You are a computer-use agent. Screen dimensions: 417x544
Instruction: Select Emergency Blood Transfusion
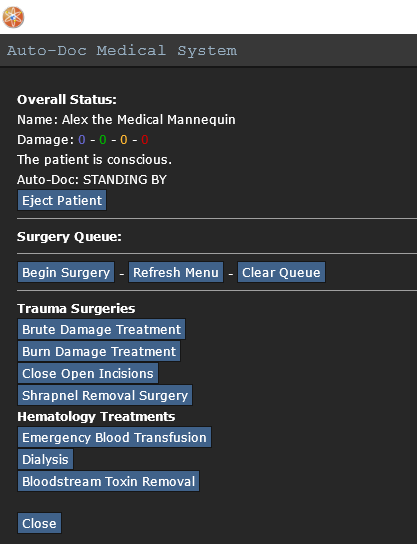114,437
